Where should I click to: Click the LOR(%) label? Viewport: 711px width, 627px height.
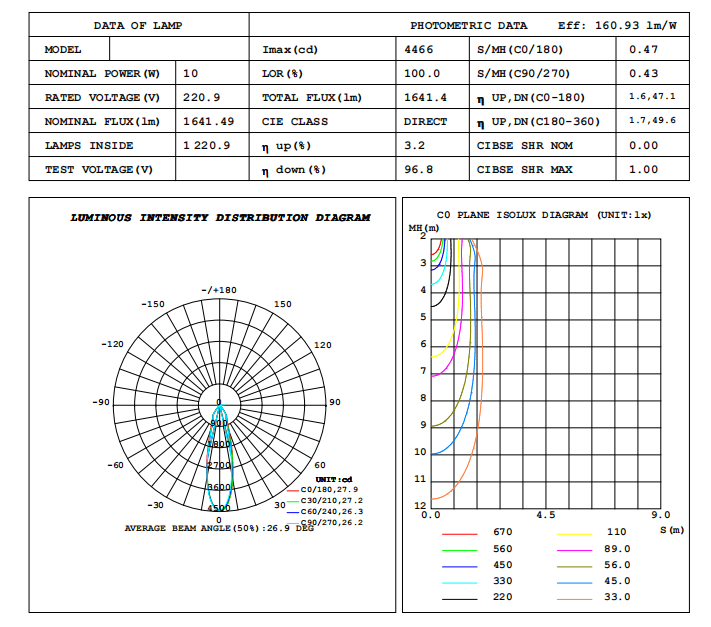click(x=282, y=73)
